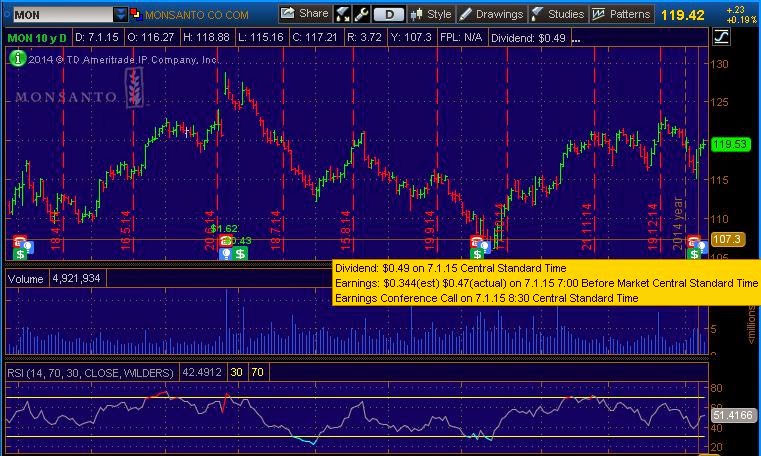Click the green info icon by the copyright
This screenshot has width=761, height=456.
point(17,59)
